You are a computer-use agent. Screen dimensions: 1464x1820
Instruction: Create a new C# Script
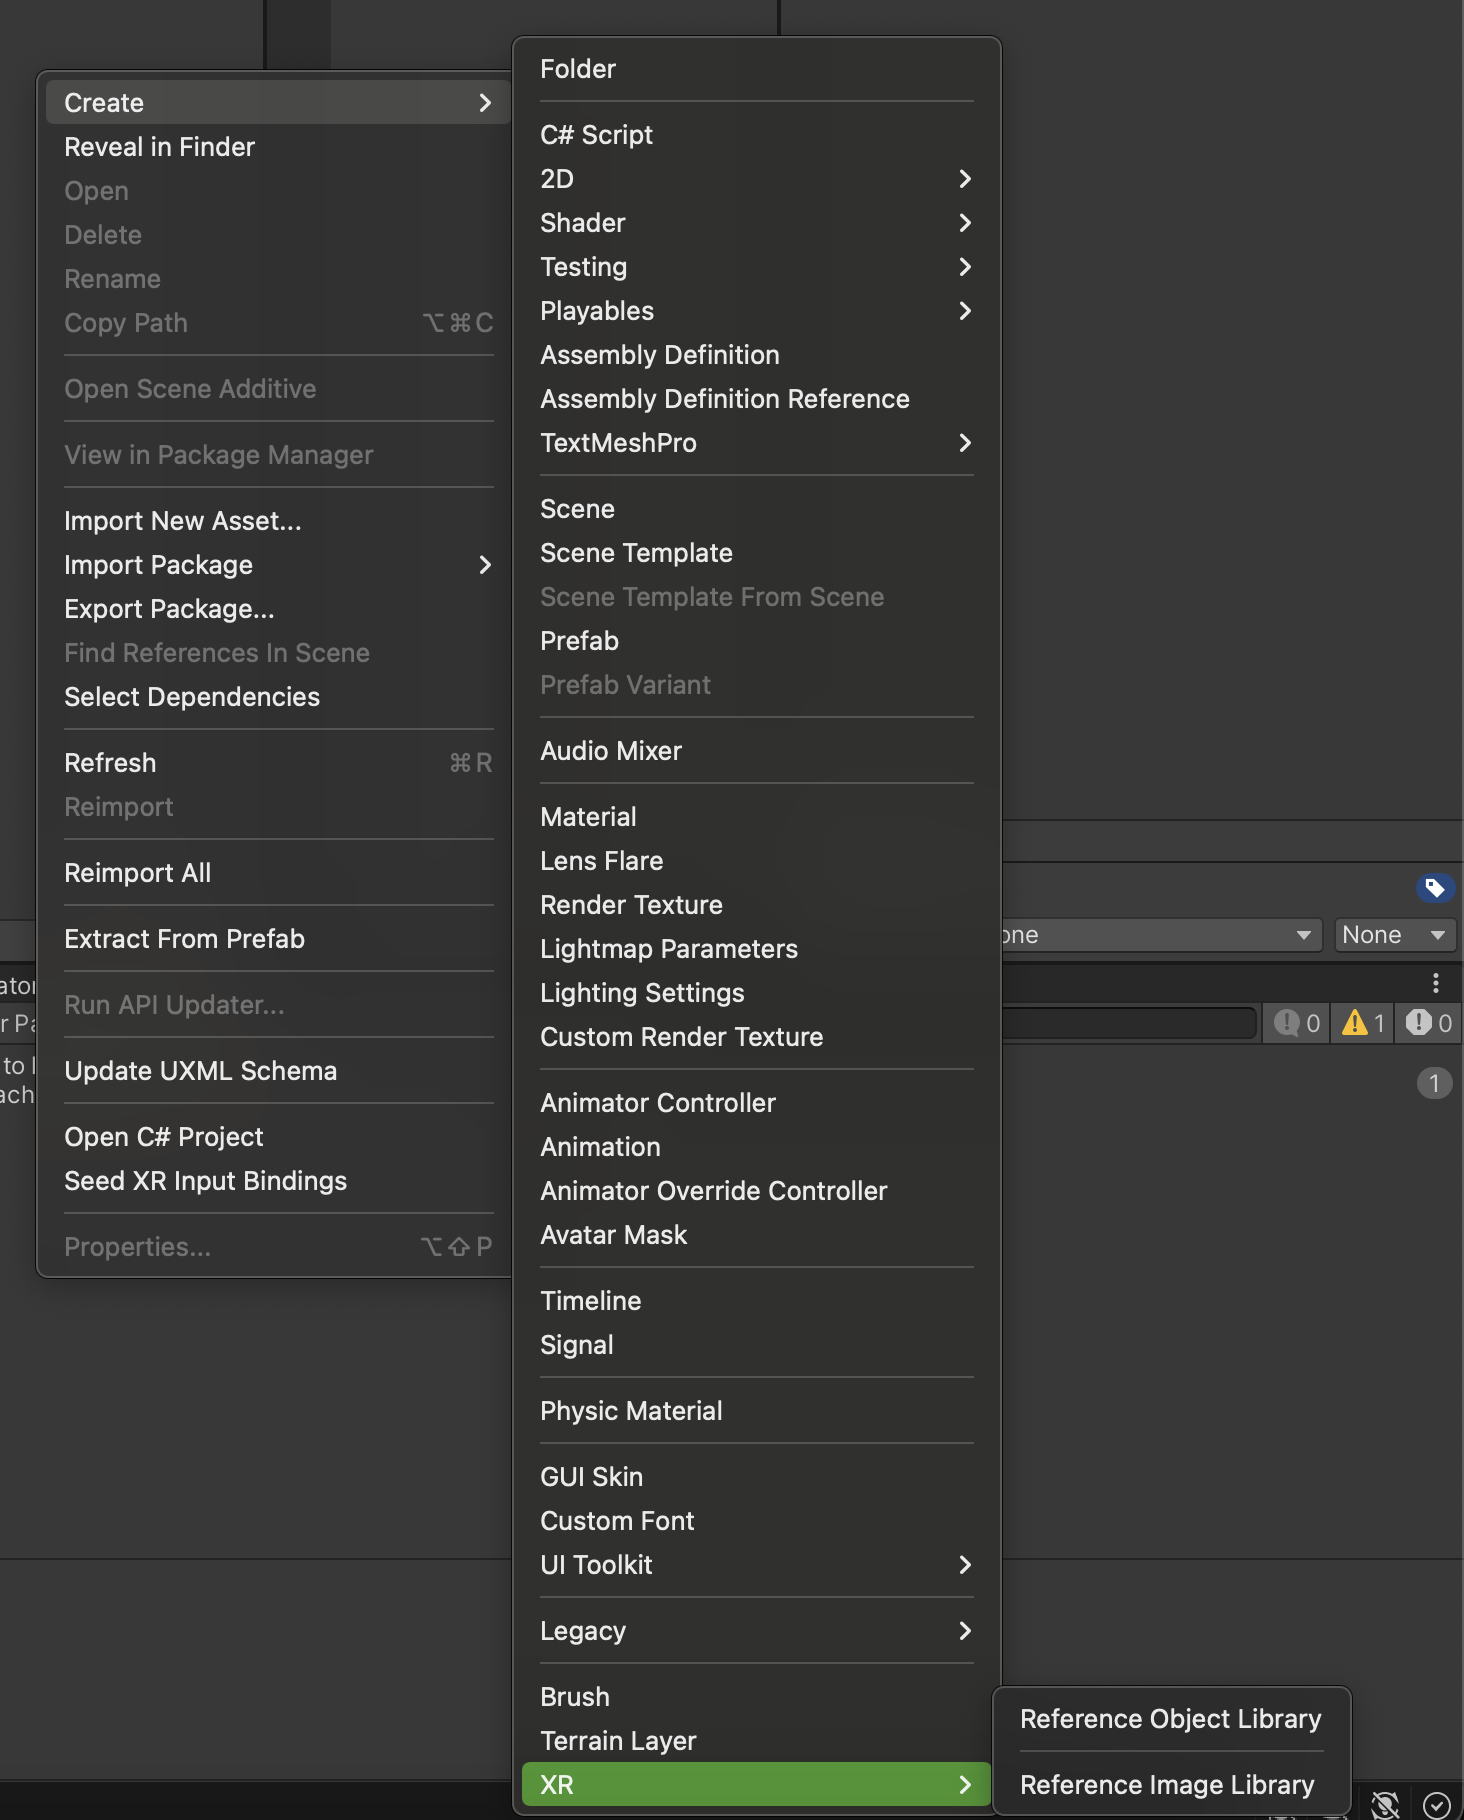coord(756,135)
